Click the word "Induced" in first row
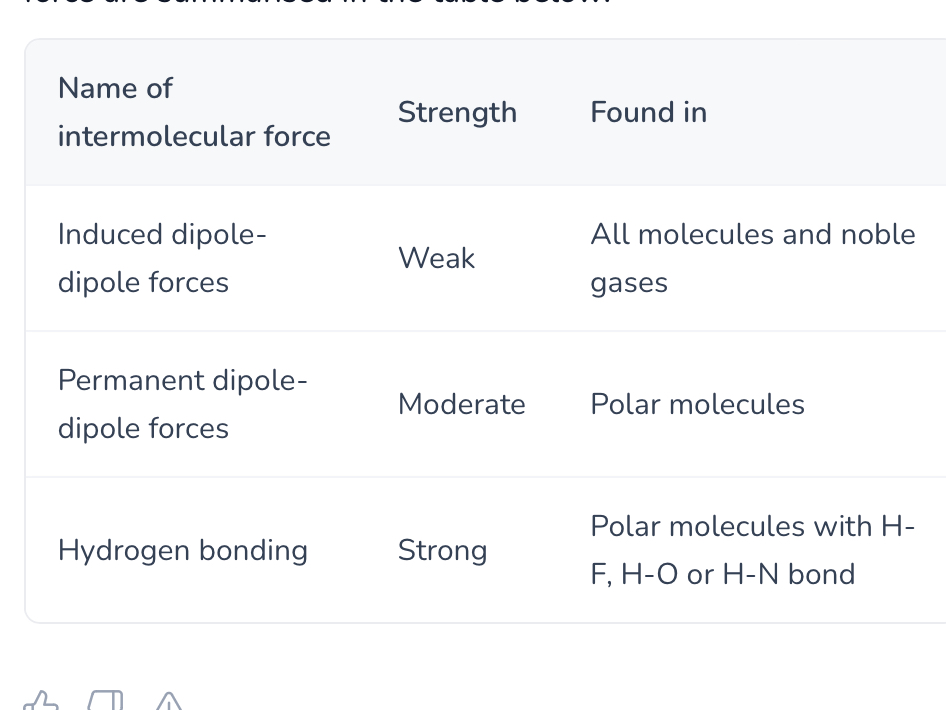This screenshot has width=946, height=710. point(111,234)
